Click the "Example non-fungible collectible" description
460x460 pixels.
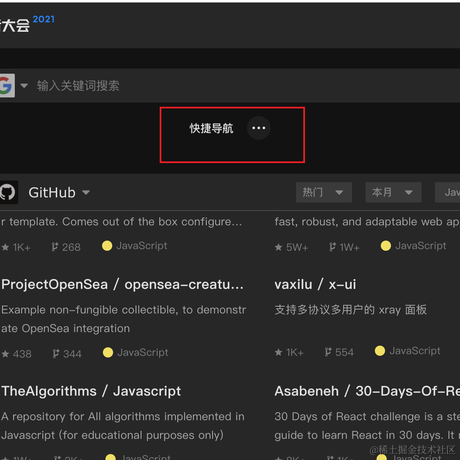[x=124, y=319]
